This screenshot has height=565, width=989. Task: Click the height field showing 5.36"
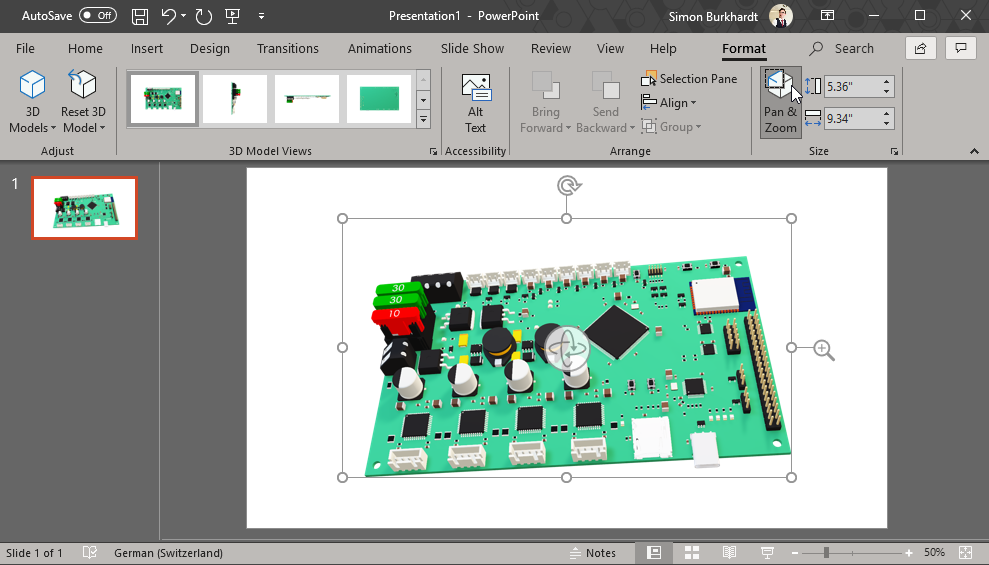(851, 86)
